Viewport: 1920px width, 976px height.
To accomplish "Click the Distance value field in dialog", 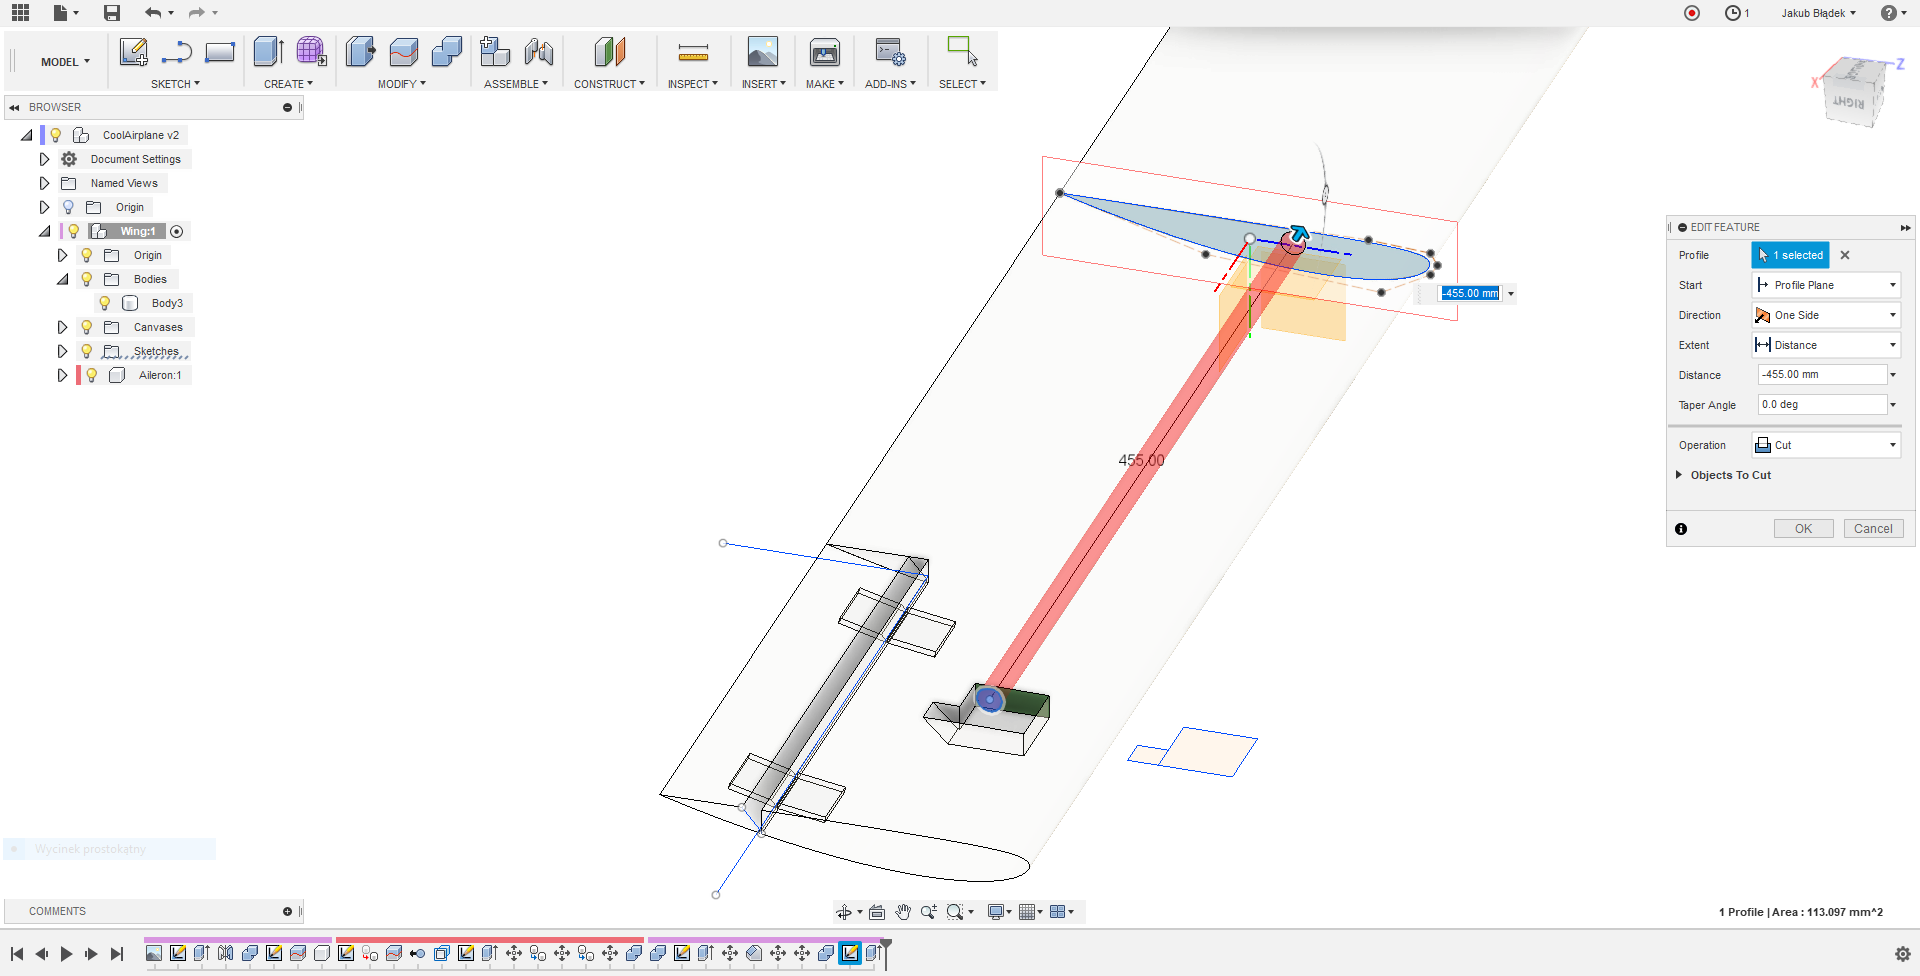I will click(1822, 375).
